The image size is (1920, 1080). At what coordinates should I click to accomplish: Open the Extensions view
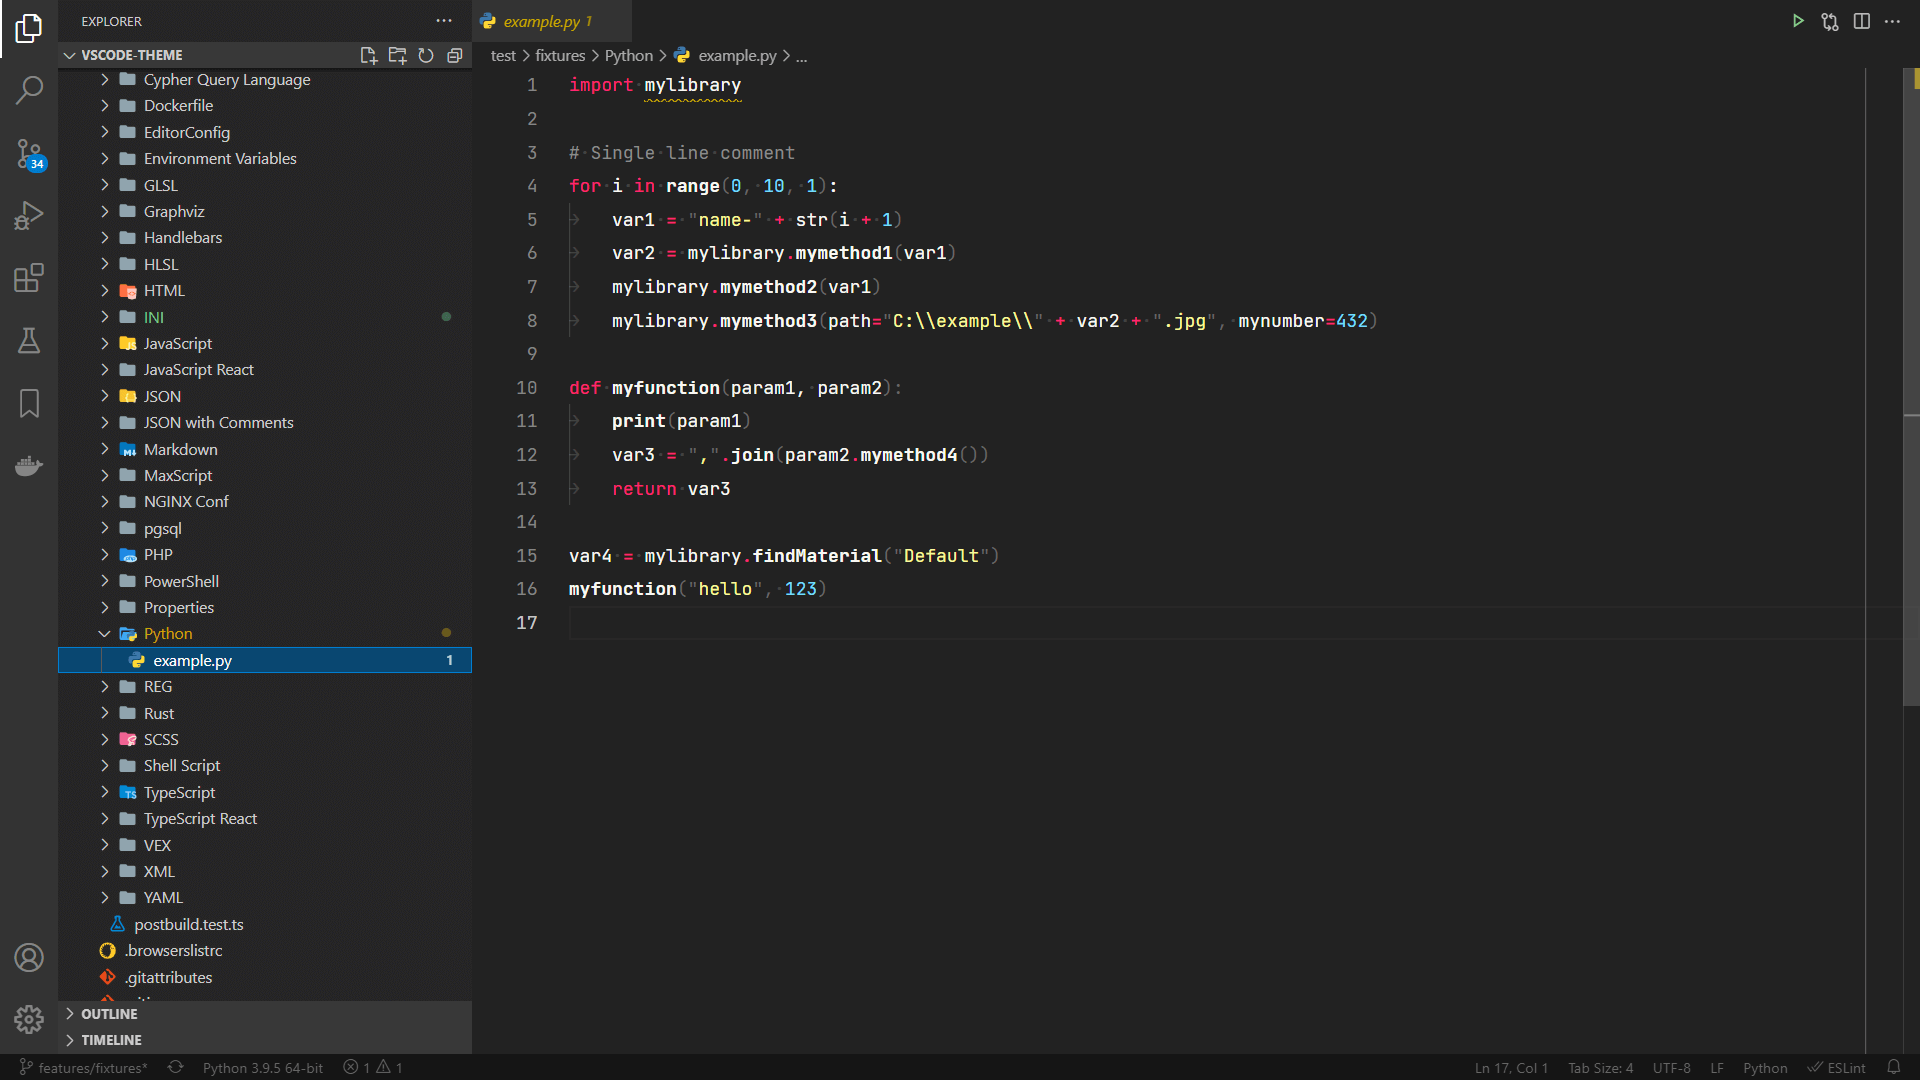[x=29, y=278]
